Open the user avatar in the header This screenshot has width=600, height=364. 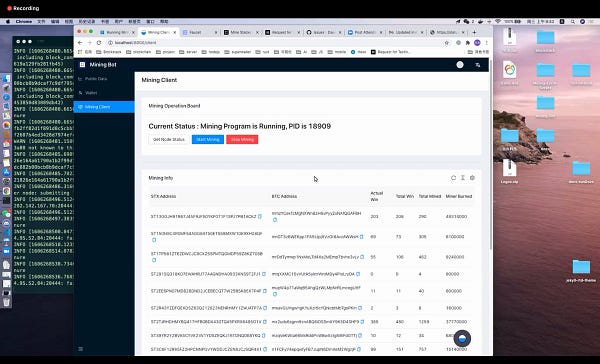(x=460, y=65)
